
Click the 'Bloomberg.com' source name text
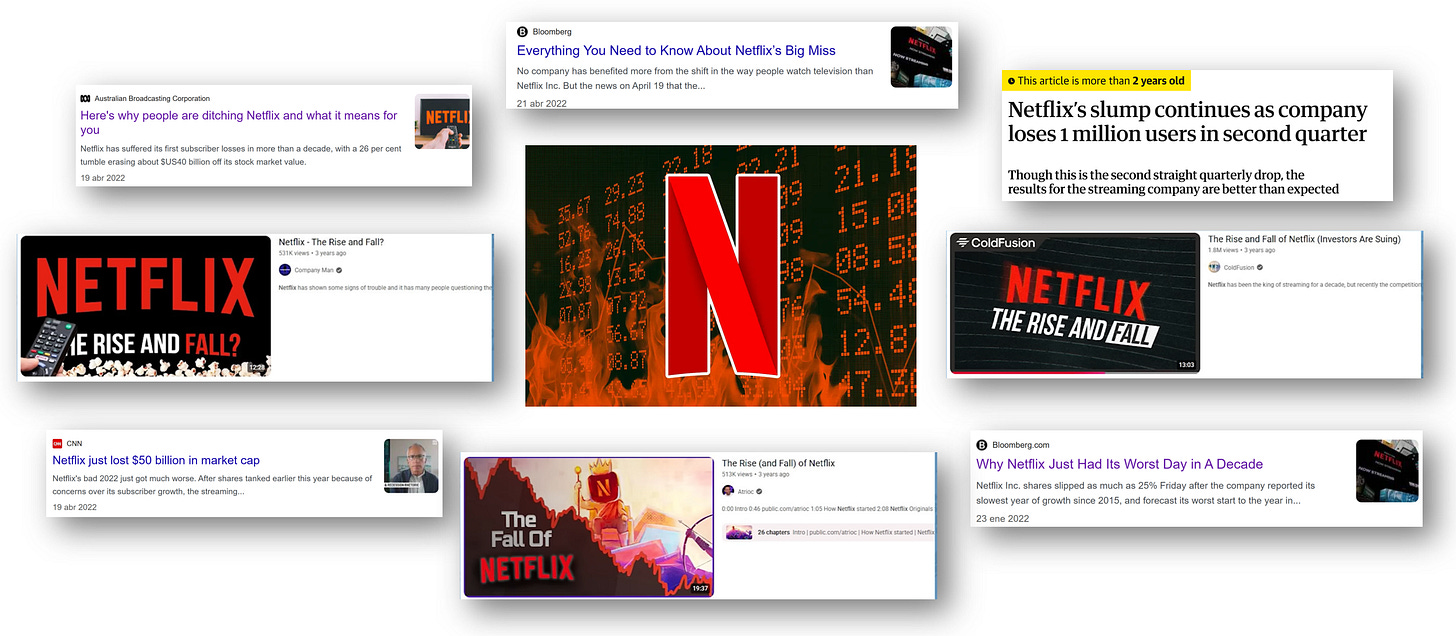pos(1020,445)
